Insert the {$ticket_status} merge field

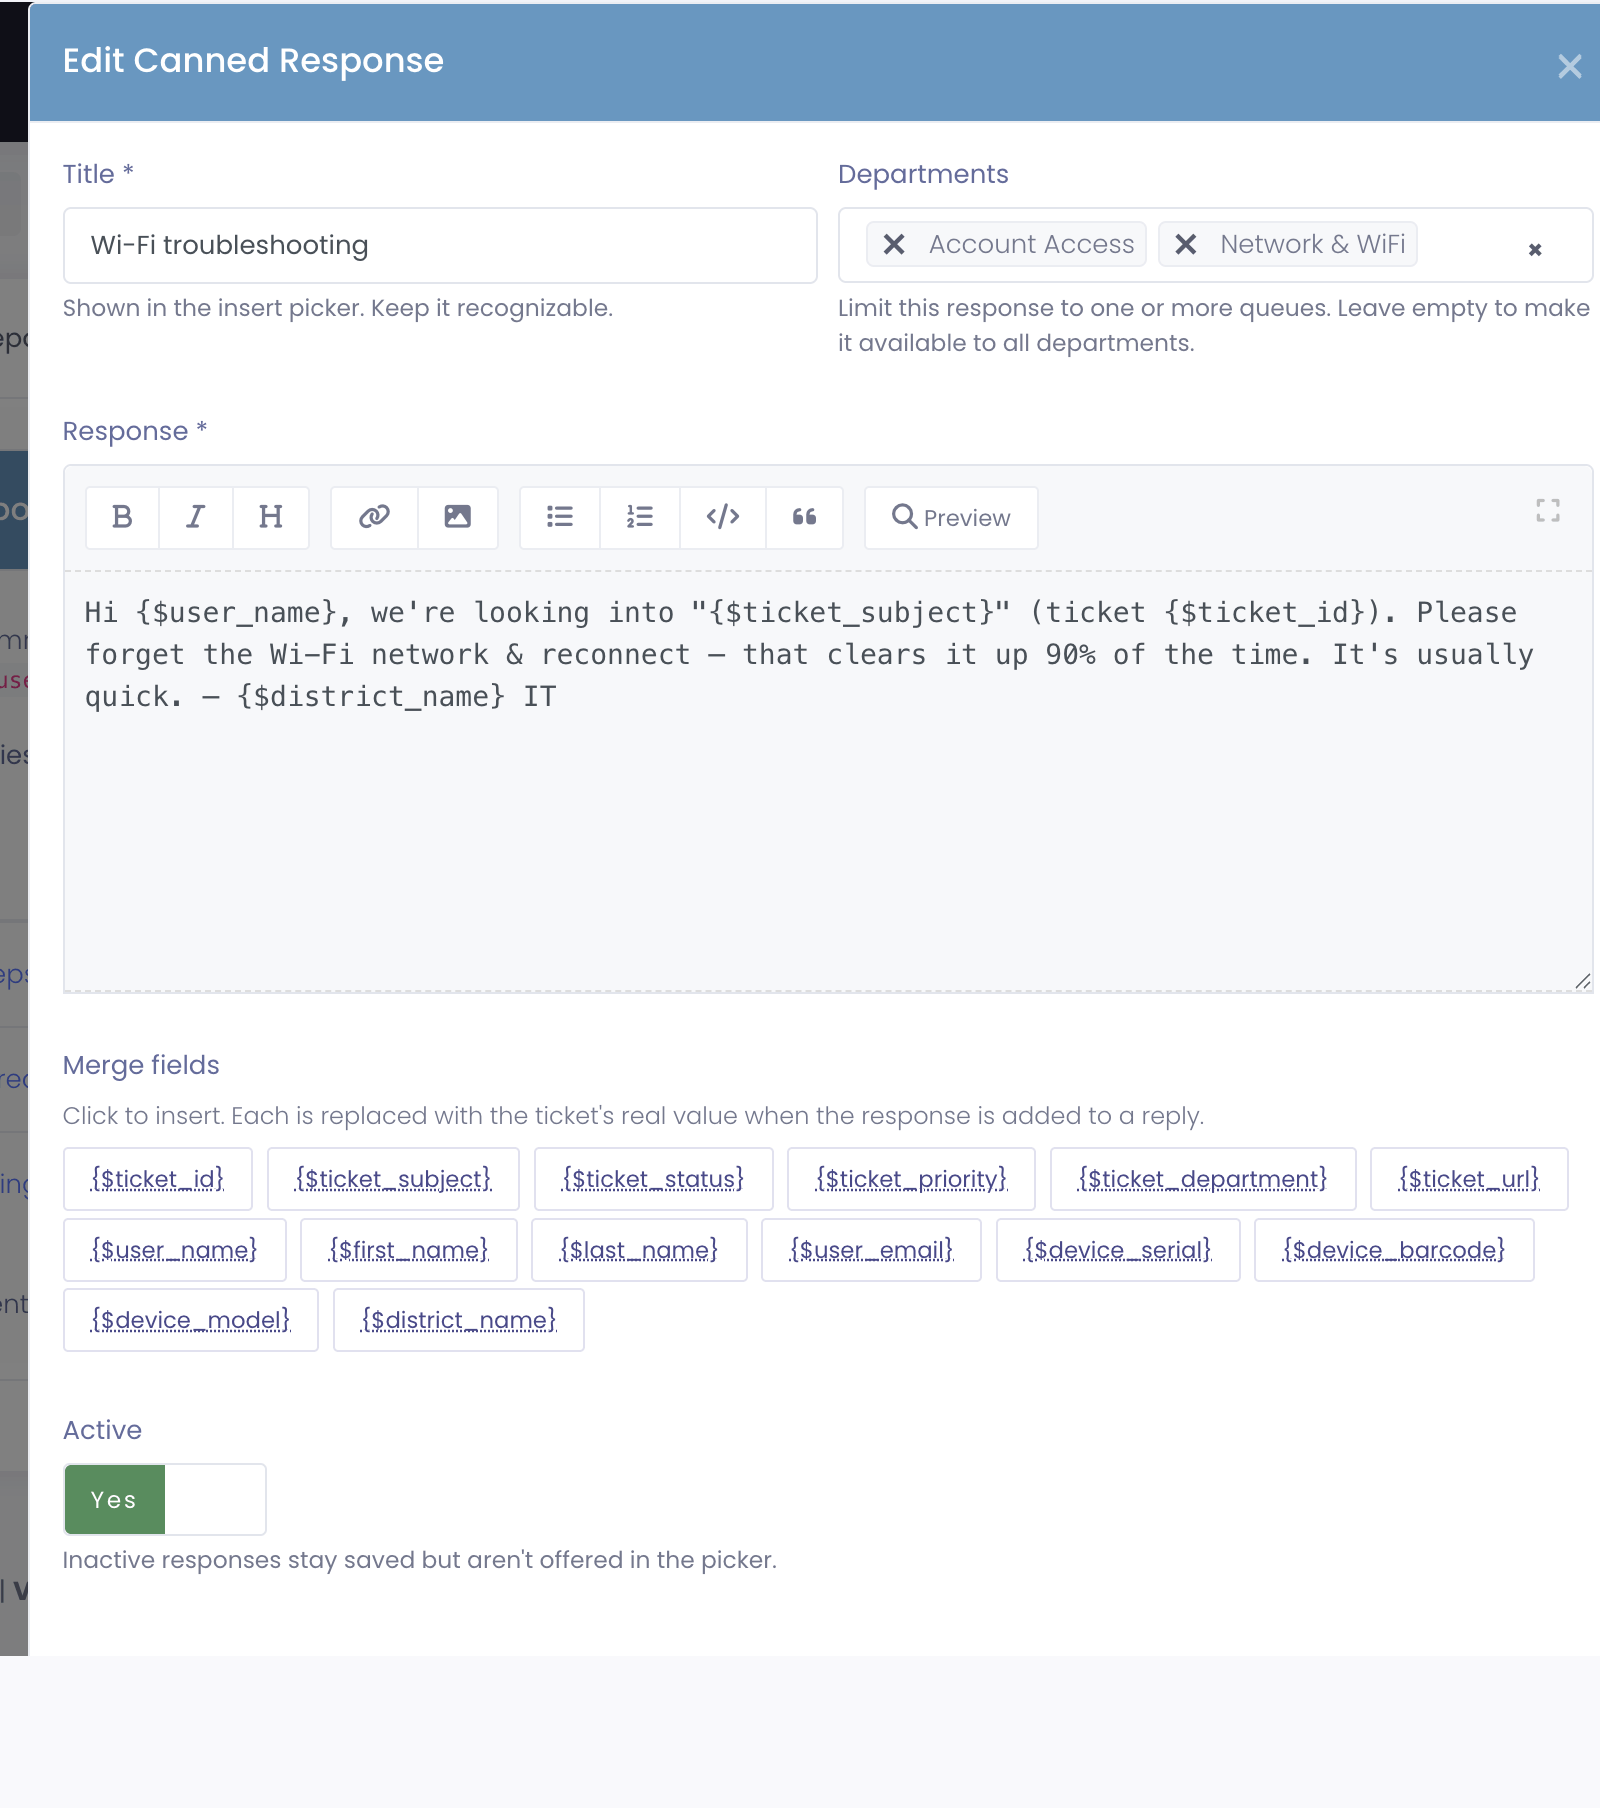click(x=654, y=1179)
